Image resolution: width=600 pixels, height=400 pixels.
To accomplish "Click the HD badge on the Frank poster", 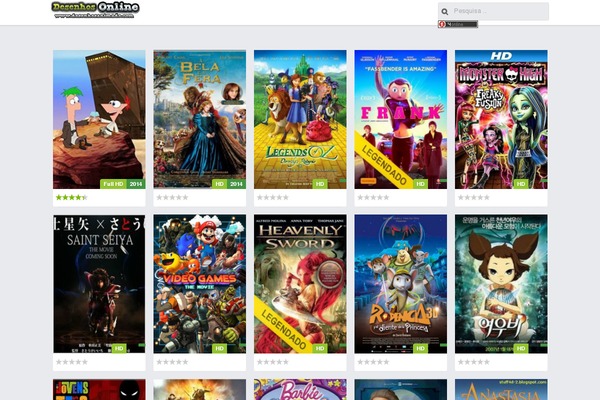I will (420, 184).
